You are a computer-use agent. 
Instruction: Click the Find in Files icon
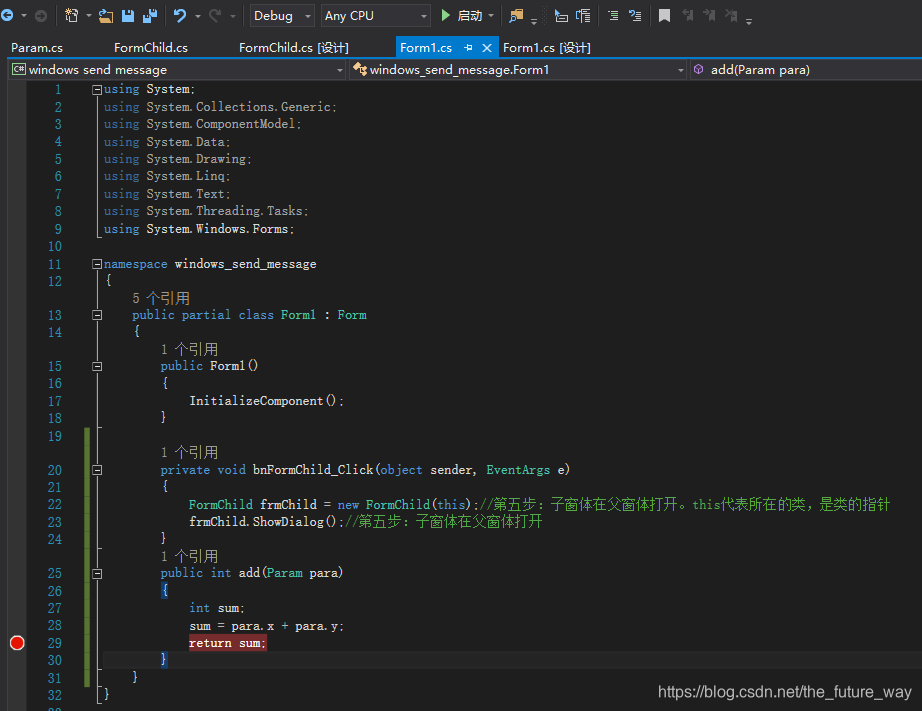(x=516, y=16)
